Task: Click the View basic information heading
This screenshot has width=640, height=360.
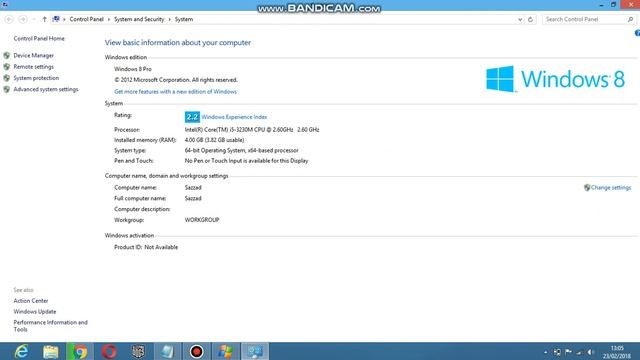Action: pos(178,43)
